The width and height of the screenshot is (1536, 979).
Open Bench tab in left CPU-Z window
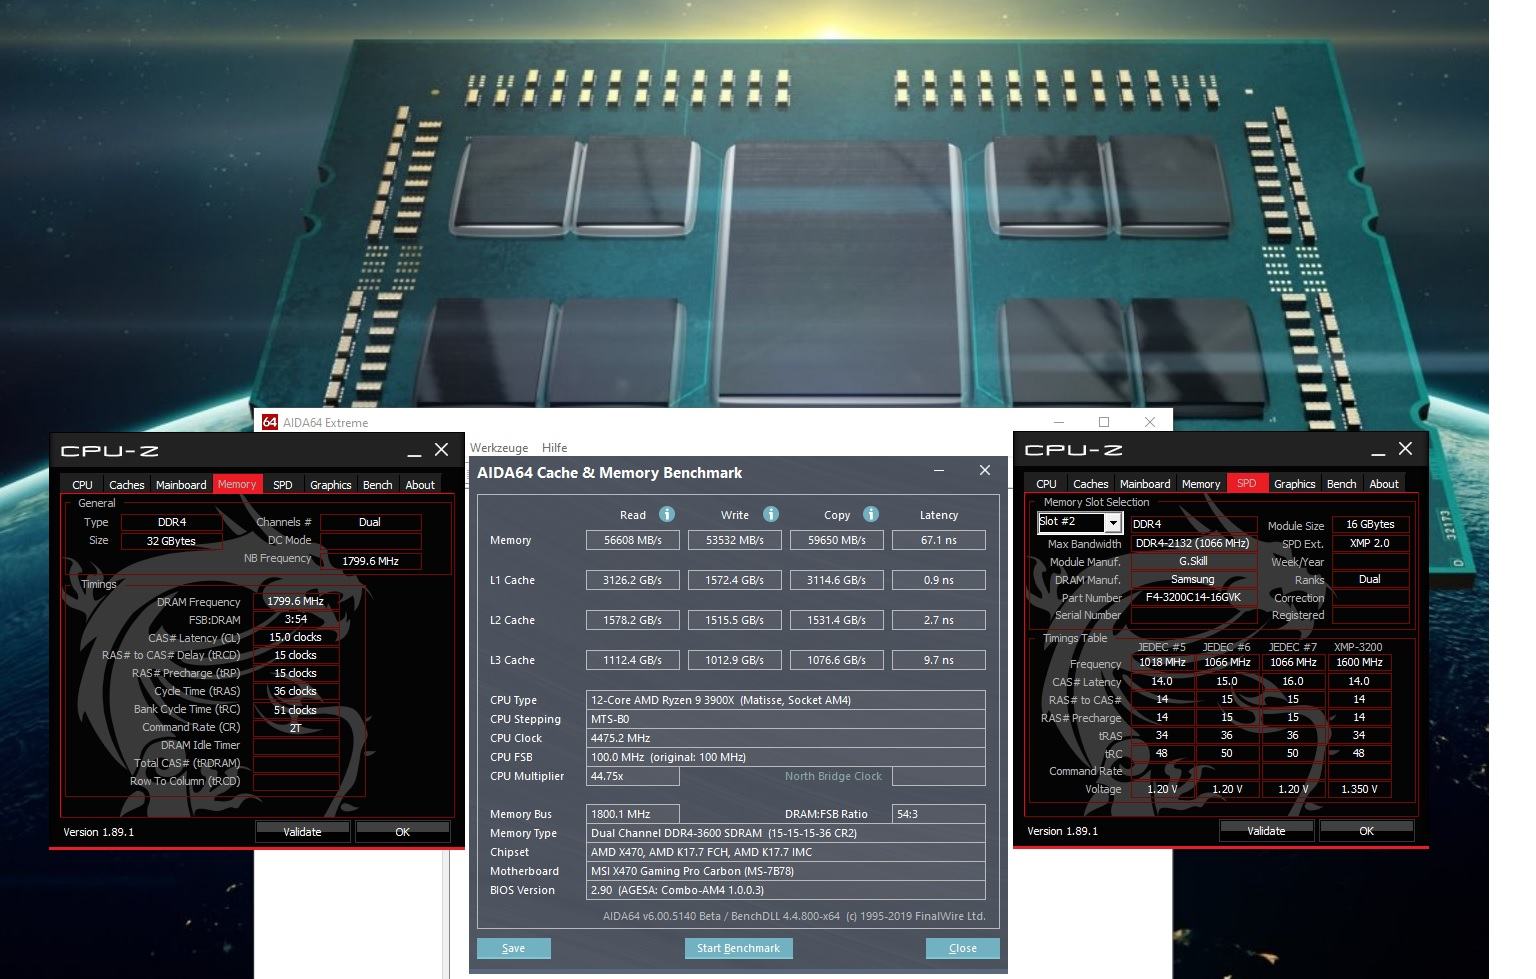pyautogui.click(x=377, y=484)
